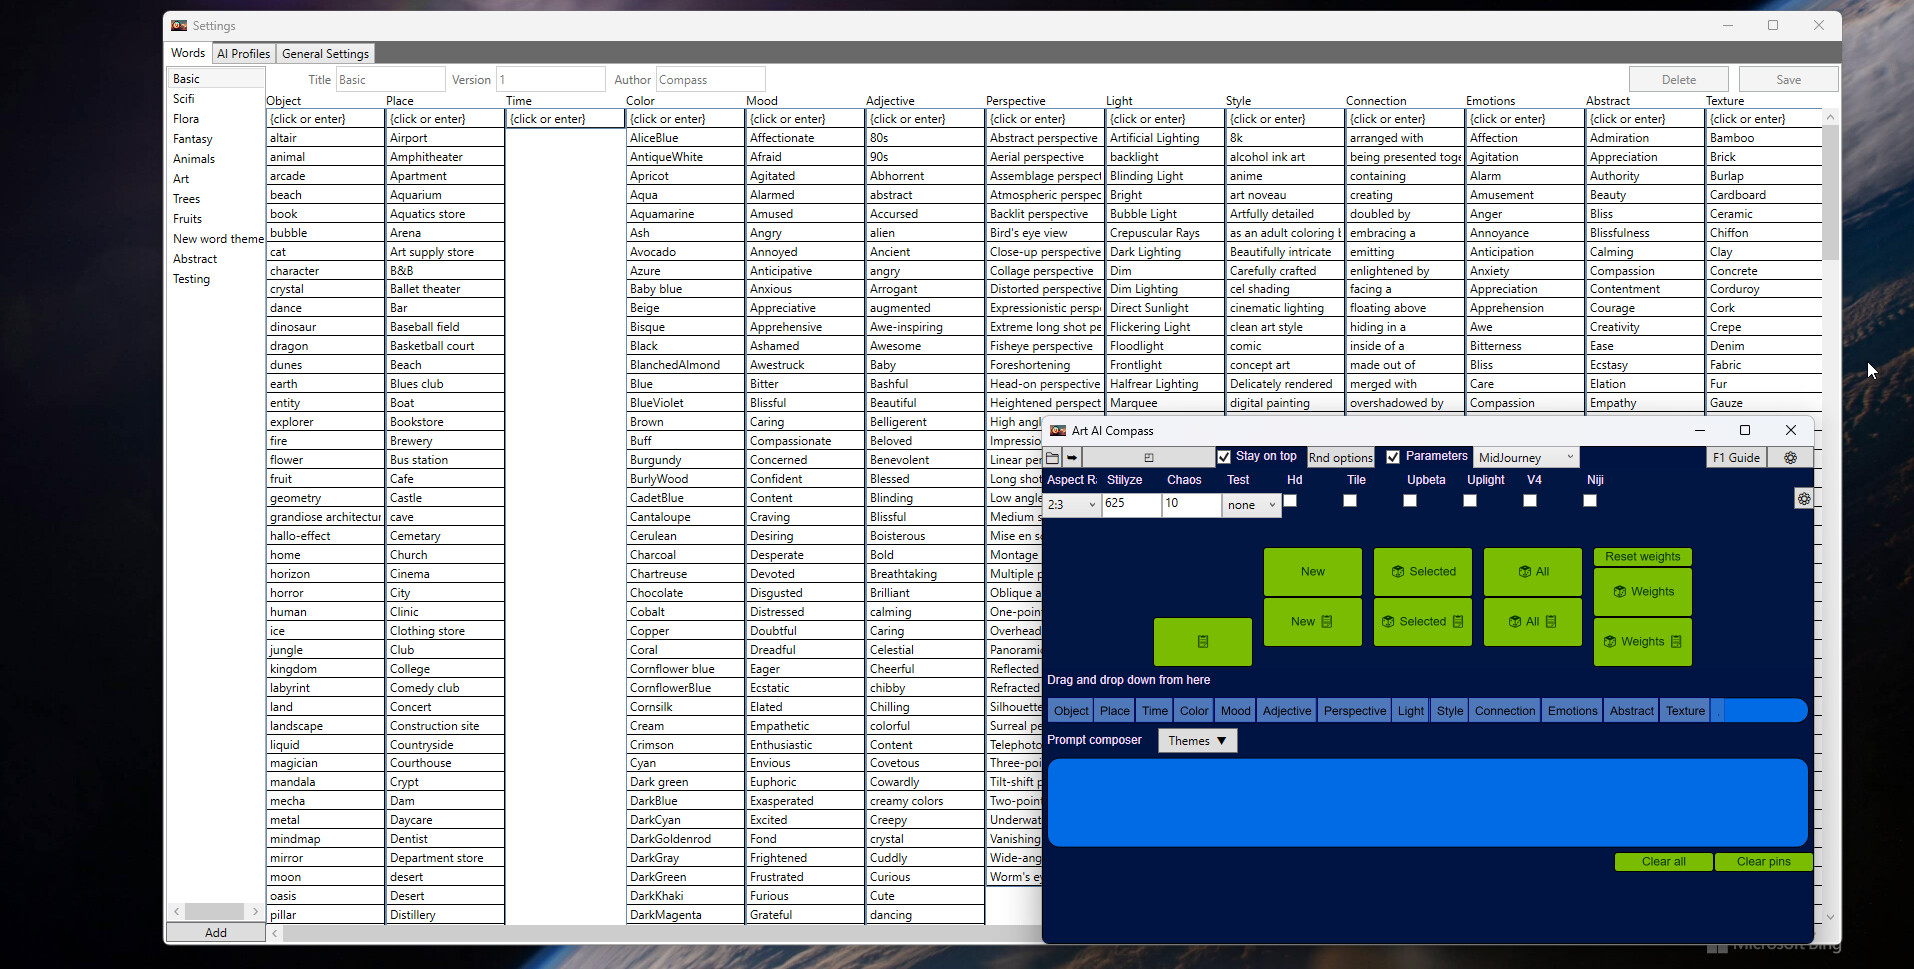The image size is (1914, 969).
Task: Open the MidJourney engine dropdown
Action: click(1525, 457)
